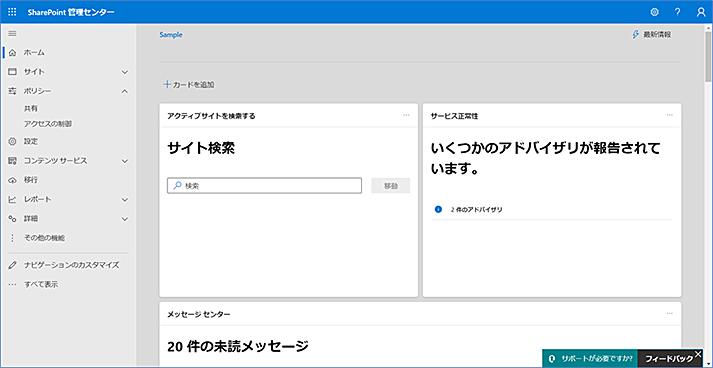Click the ホーム house icon
This screenshot has height=368, width=713.
click(12, 53)
